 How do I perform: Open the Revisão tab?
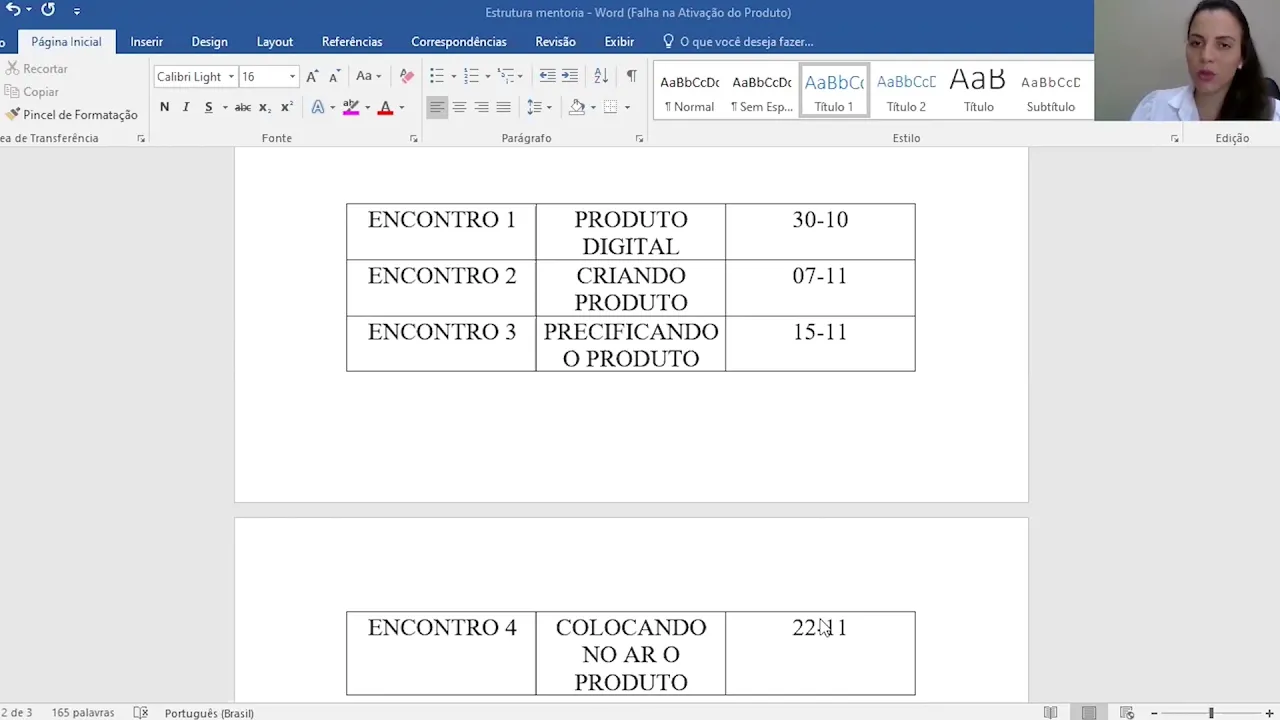pos(555,42)
